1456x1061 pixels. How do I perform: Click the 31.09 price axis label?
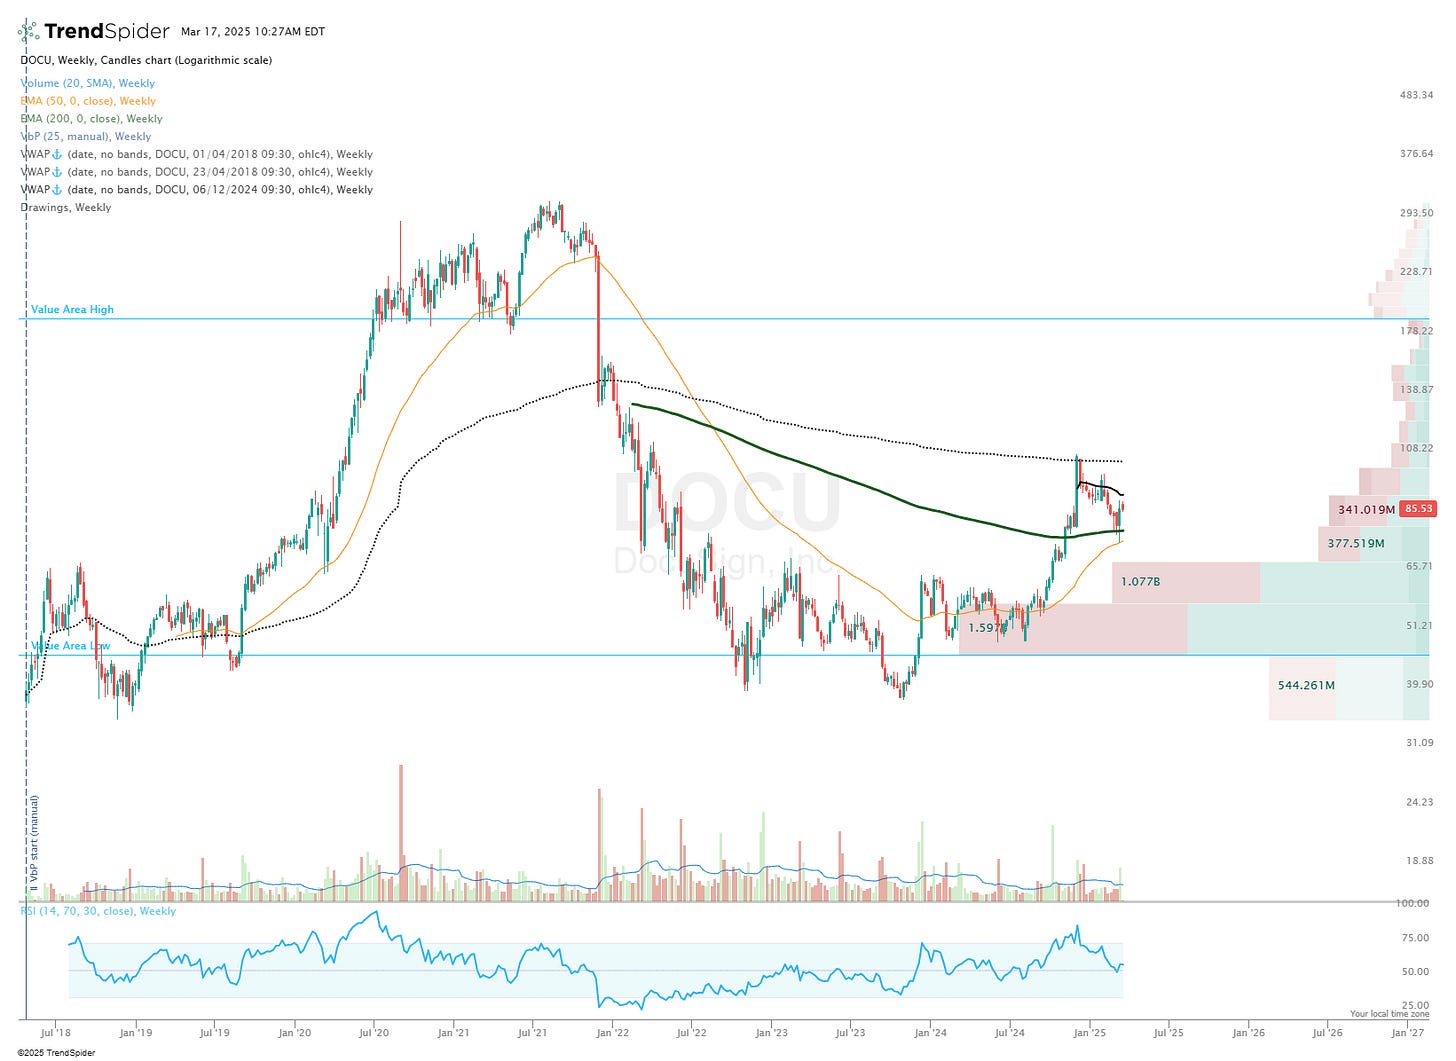pyautogui.click(x=1420, y=743)
